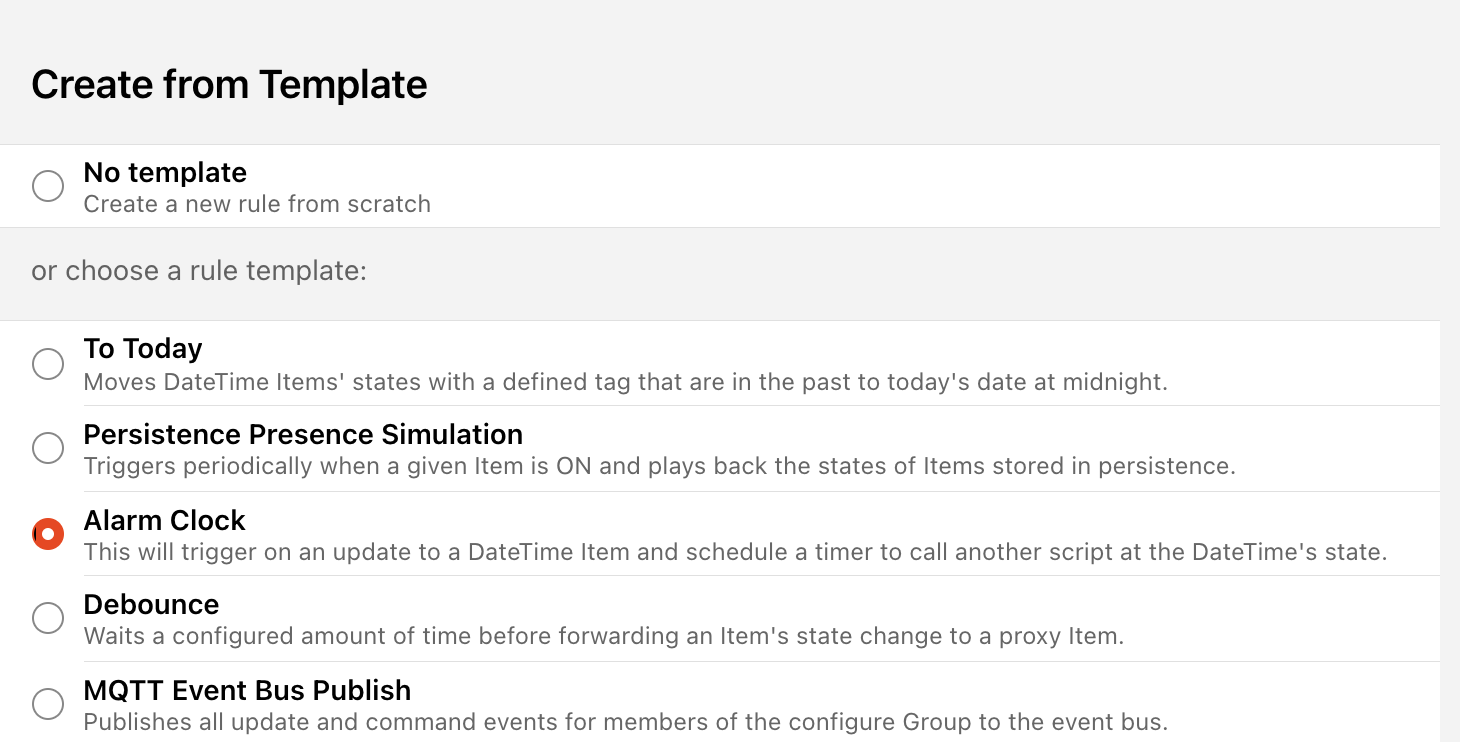The height and width of the screenshot is (742, 1460).
Task: Click the "No template" title text
Action: (165, 172)
